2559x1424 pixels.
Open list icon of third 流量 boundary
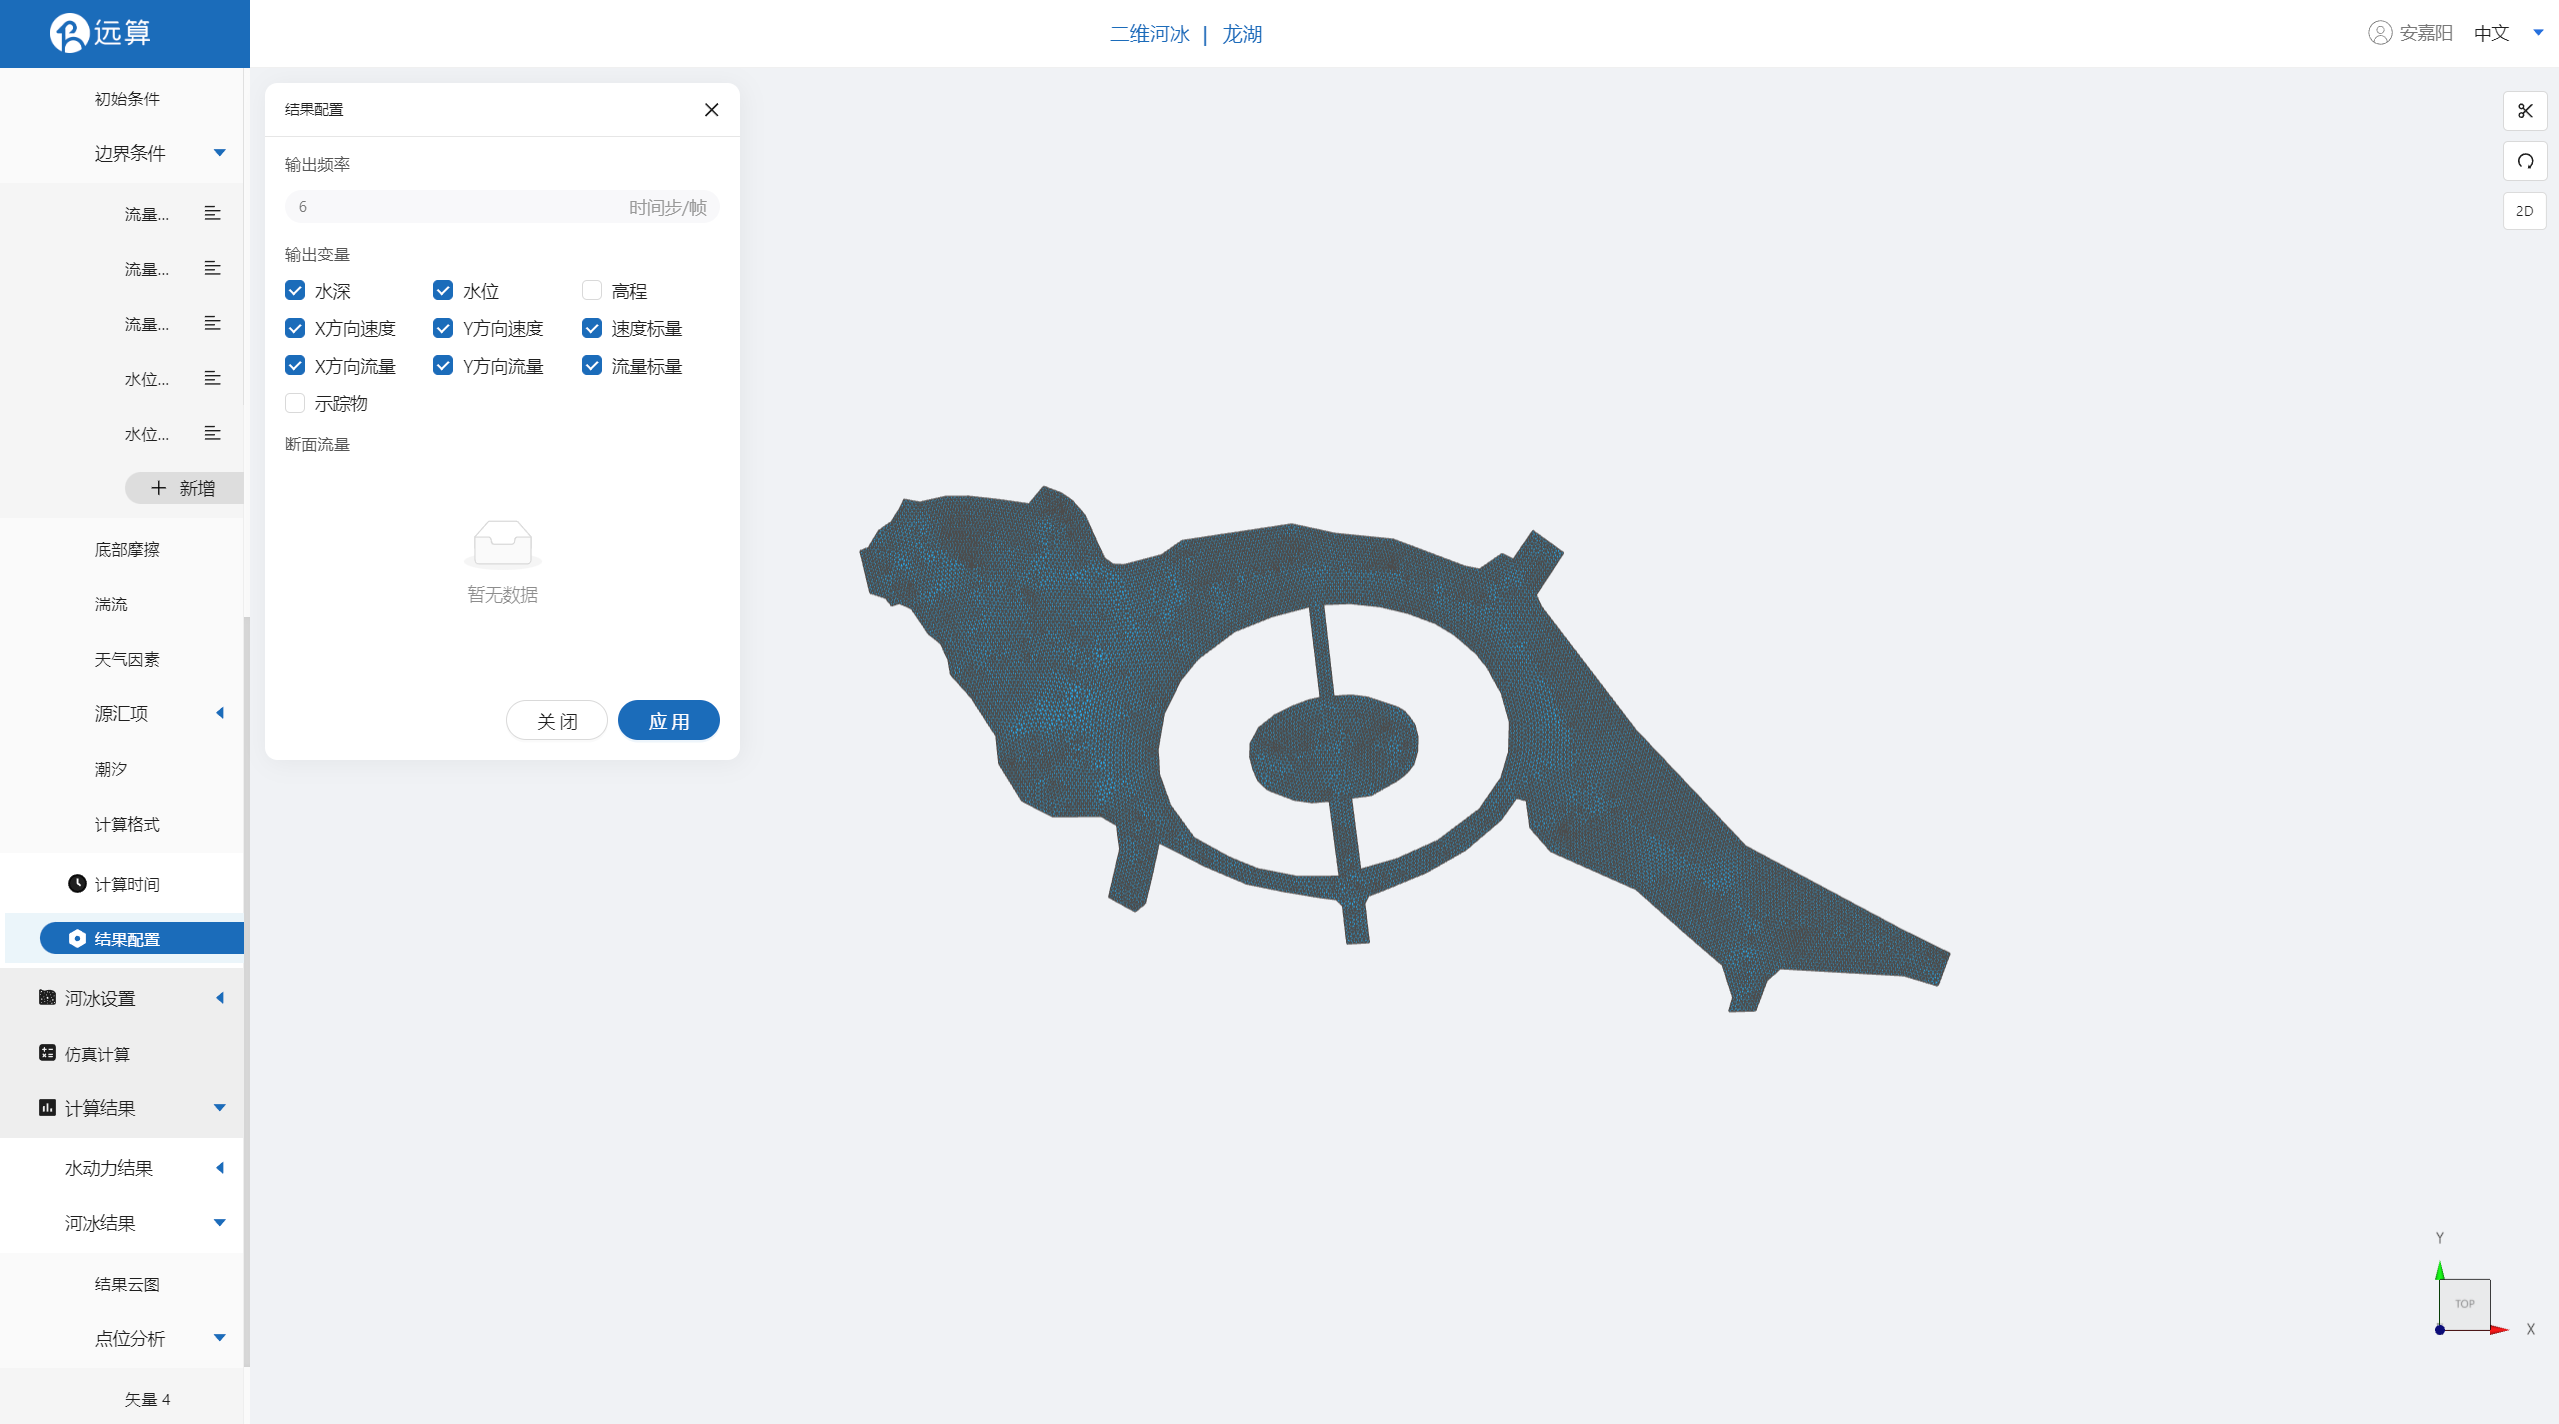pyautogui.click(x=212, y=323)
